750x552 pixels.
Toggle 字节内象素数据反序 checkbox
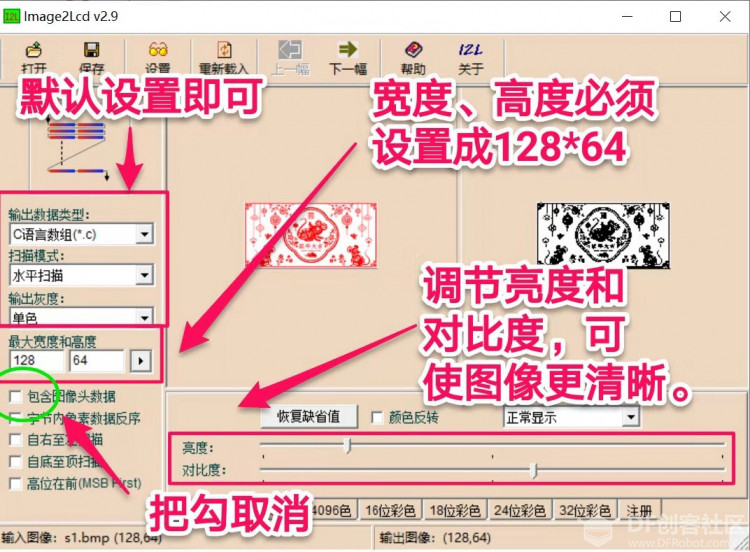pos(15,418)
